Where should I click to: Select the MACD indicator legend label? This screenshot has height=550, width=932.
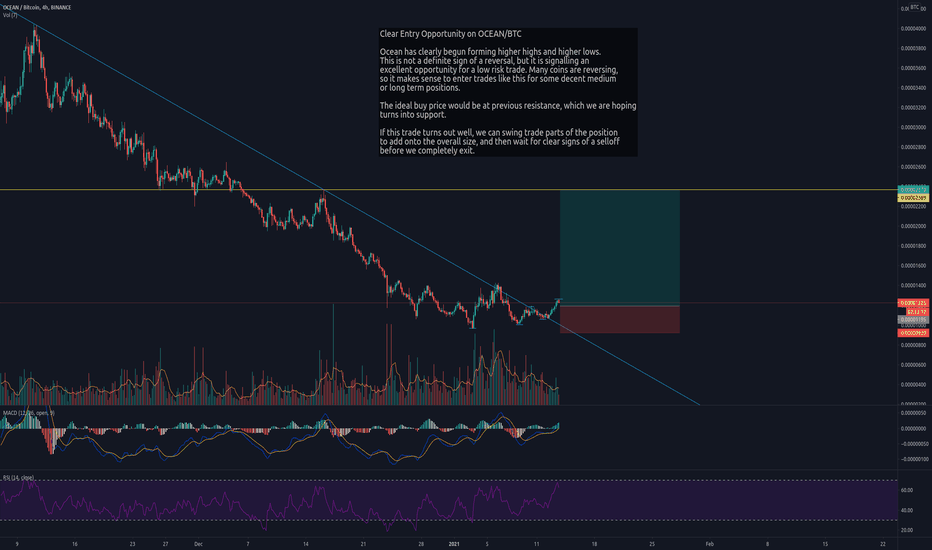[29, 413]
